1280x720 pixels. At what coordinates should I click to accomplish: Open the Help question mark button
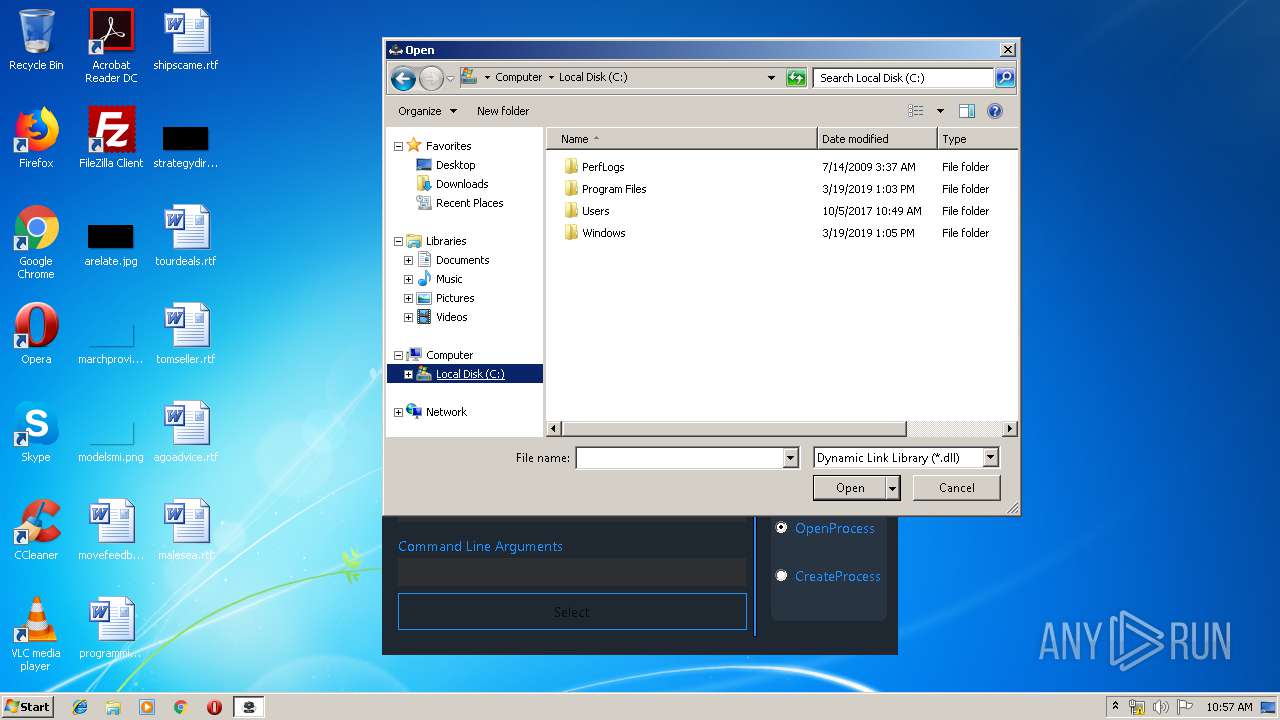click(995, 111)
